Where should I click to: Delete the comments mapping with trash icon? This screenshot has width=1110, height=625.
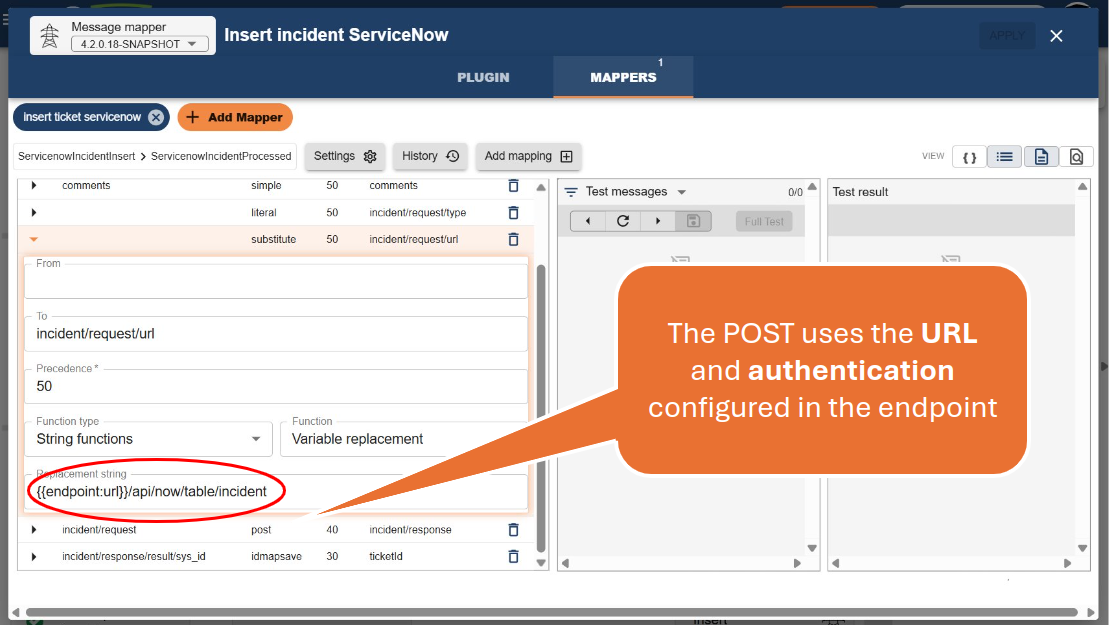pos(513,185)
